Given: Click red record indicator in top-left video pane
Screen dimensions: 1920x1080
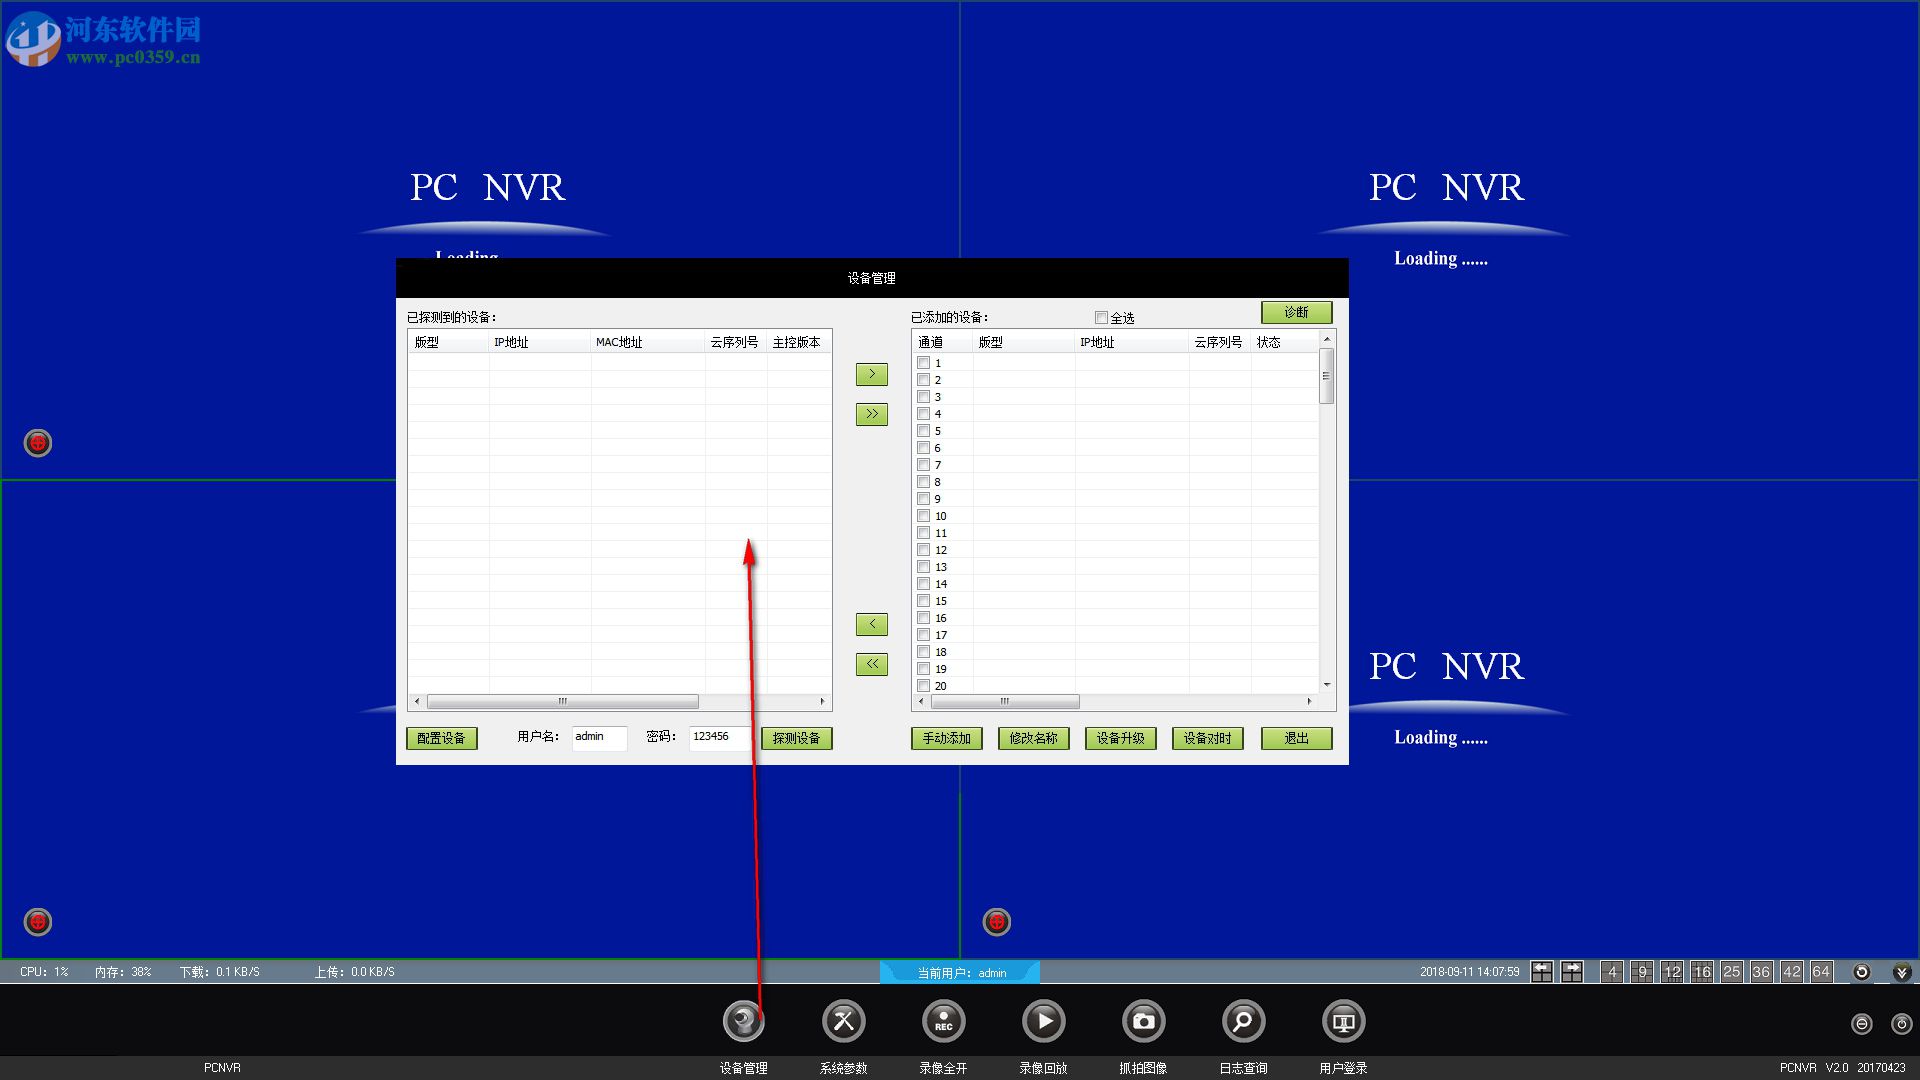Looking at the screenshot, I should tap(38, 443).
